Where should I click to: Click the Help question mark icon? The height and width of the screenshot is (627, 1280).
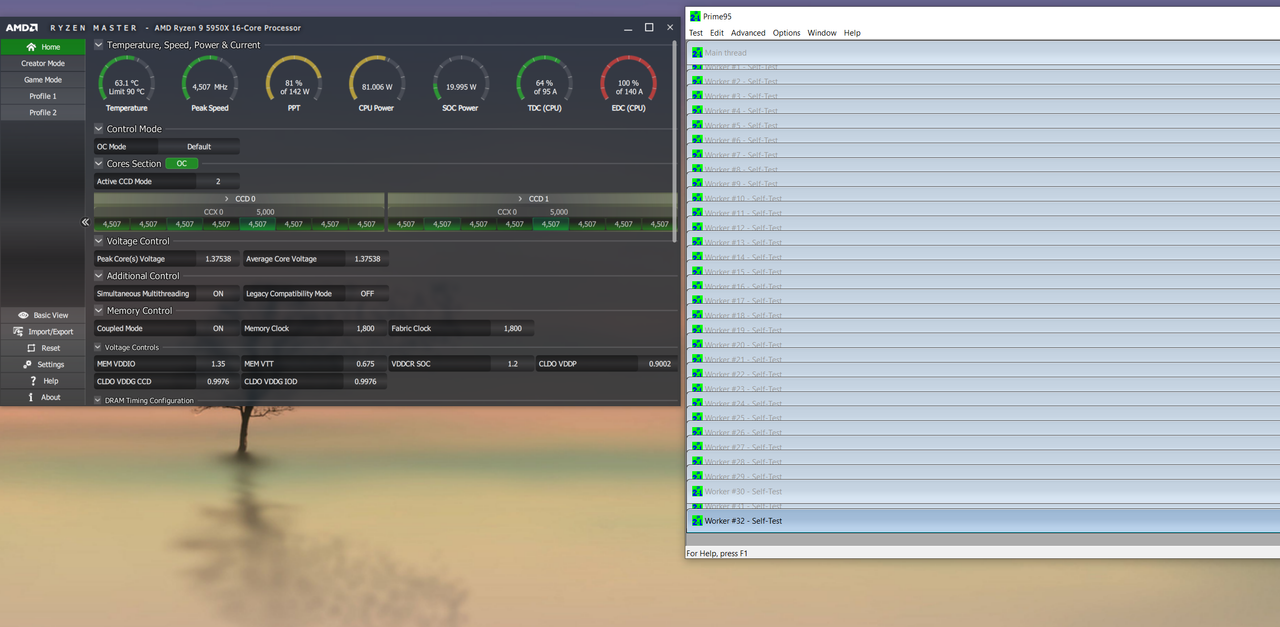click(x=33, y=381)
